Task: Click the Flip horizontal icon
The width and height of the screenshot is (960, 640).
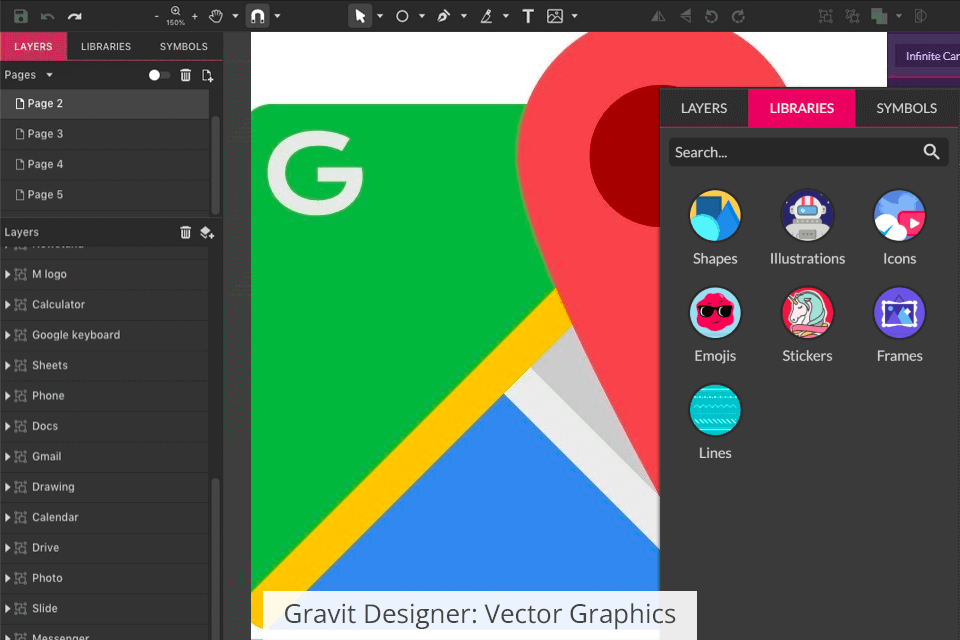Action: coord(658,17)
